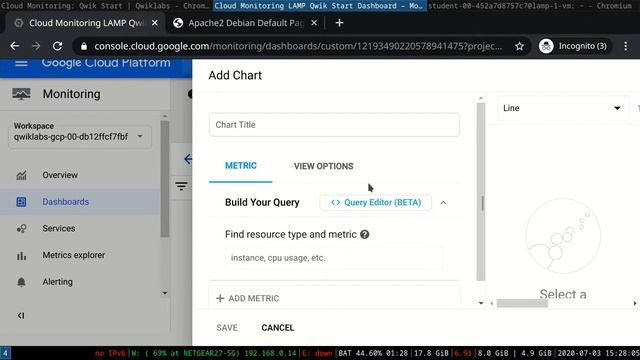Switch to the VIEW OPTIONS tab
Viewport: 640px width, 360px height.
pos(323,166)
